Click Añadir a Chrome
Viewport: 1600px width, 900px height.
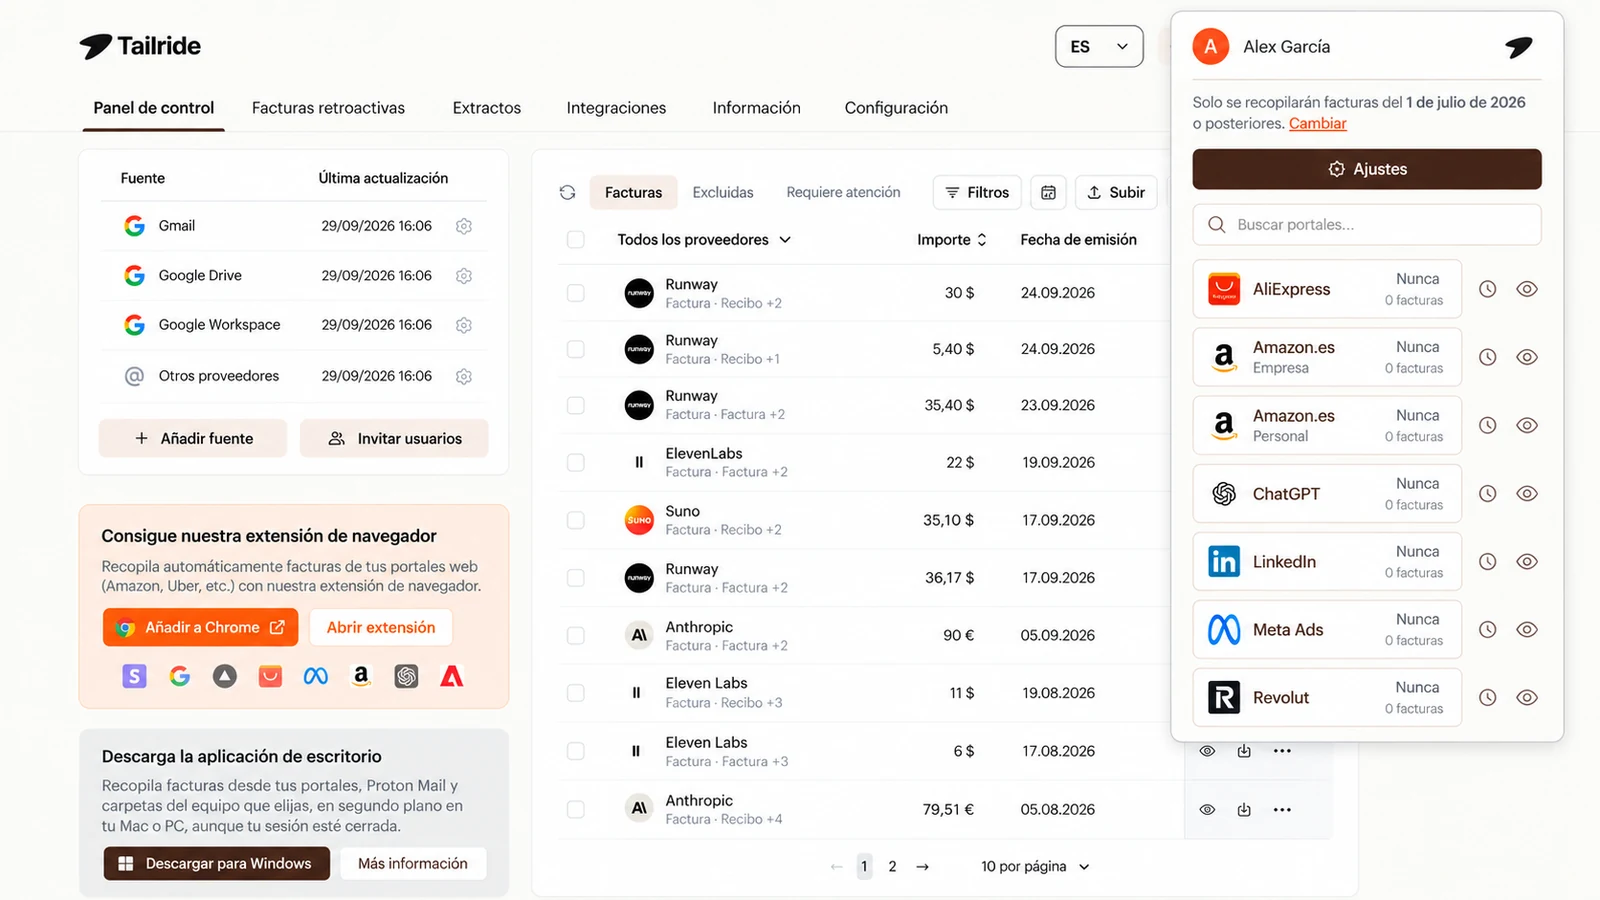click(x=200, y=628)
